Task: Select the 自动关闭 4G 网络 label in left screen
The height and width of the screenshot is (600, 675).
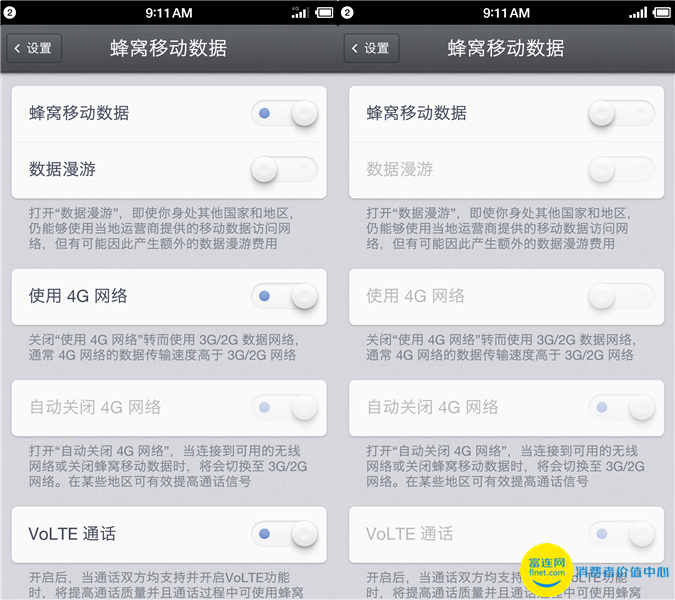Action: click(95, 407)
